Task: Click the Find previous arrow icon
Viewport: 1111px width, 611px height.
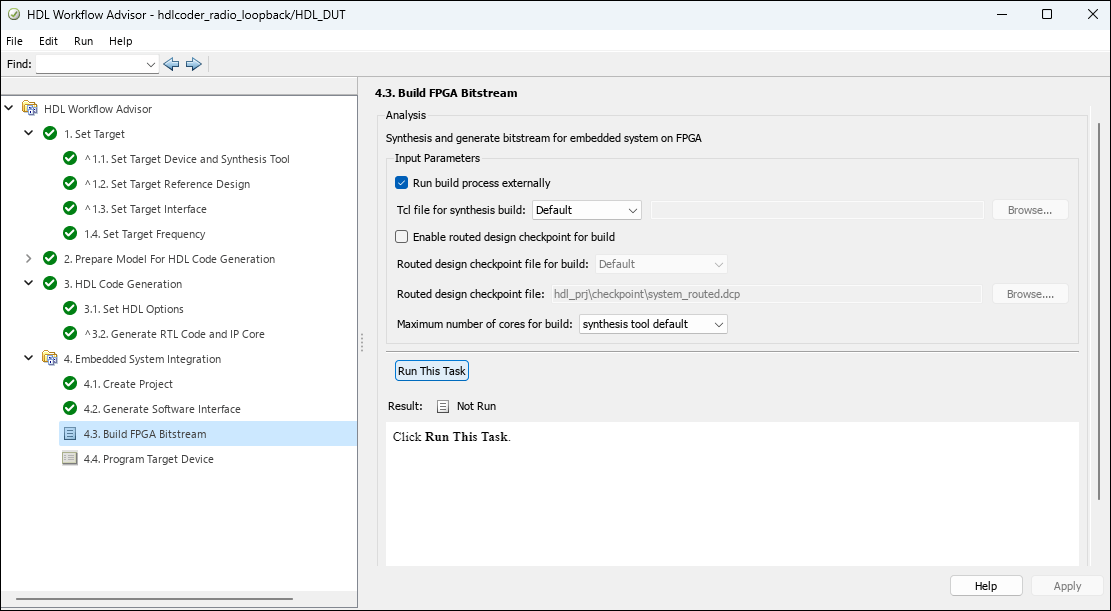Action: [x=171, y=64]
